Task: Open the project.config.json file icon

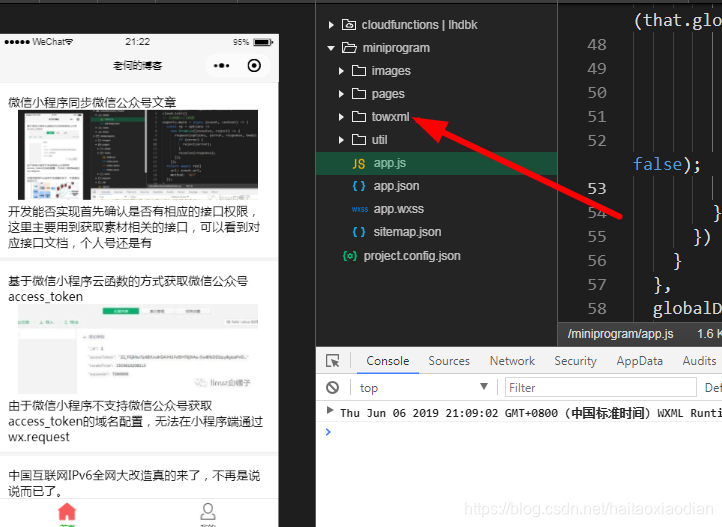Action: pyautogui.click(x=350, y=256)
